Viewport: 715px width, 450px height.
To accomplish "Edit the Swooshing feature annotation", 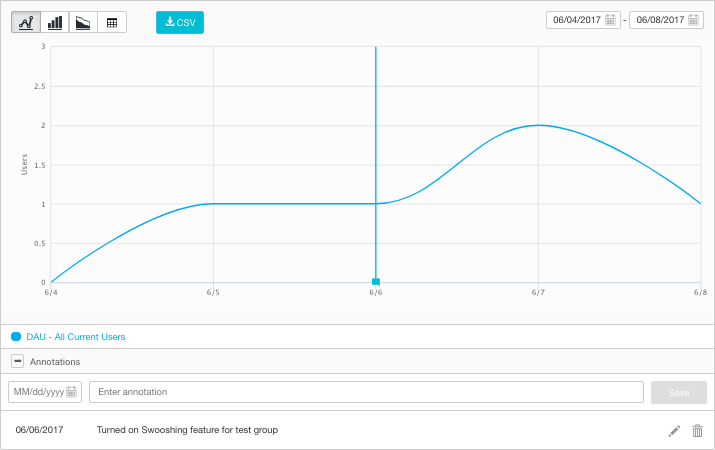I will pyautogui.click(x=674, y=431).
